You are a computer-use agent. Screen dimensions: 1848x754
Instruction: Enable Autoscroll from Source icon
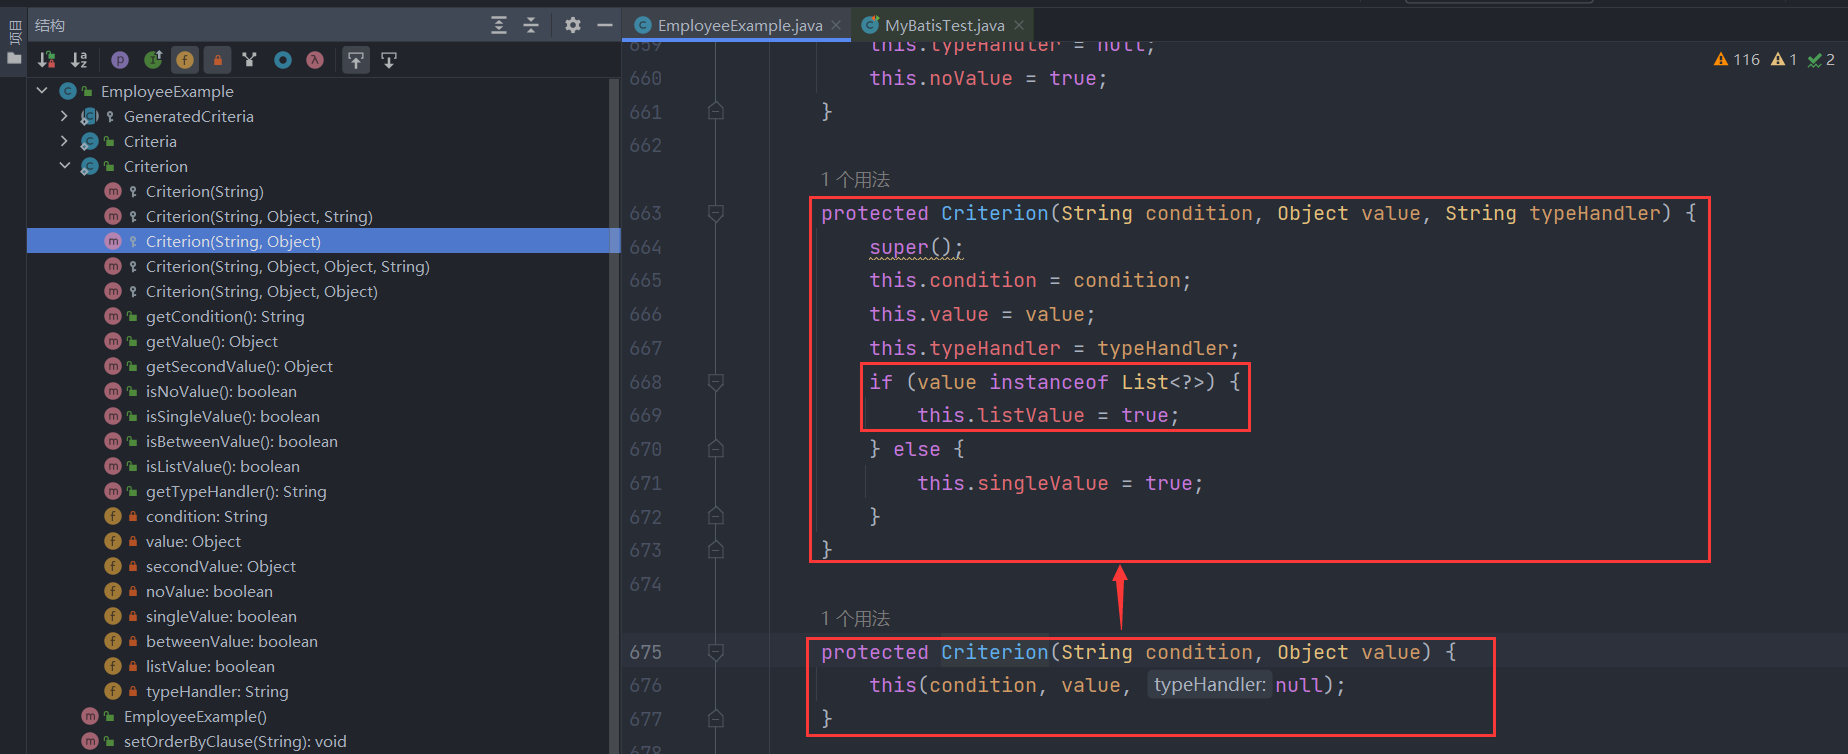click(389, 60)
